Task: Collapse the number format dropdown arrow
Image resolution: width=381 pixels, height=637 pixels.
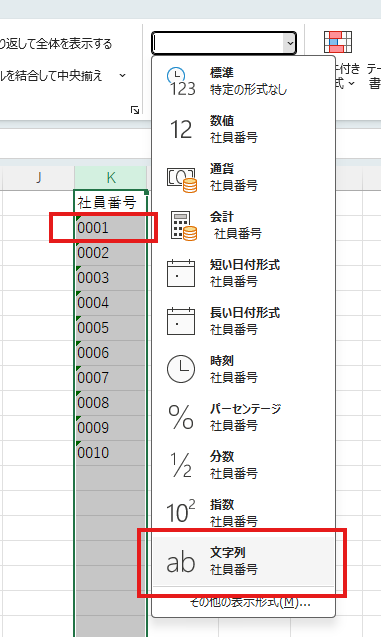Action: pos(290,43)
